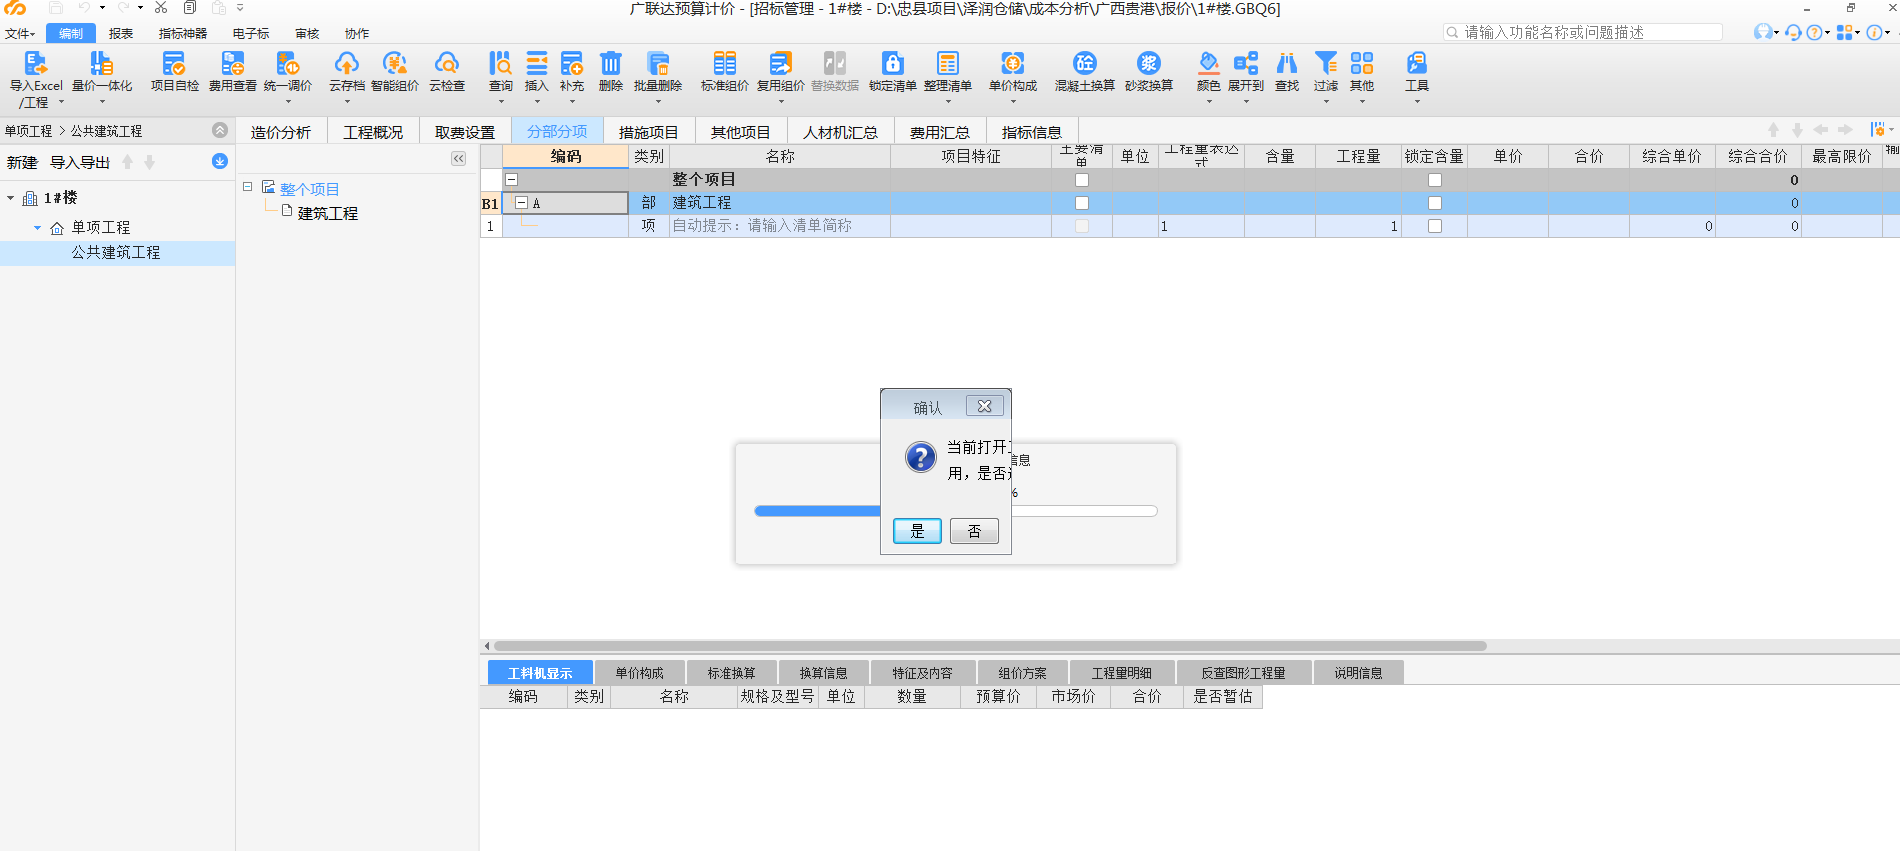The width and height of the screenshot is (1900, 851).
Task: Collapse 单项工程 tree node
Action: (x=38, y=228)
